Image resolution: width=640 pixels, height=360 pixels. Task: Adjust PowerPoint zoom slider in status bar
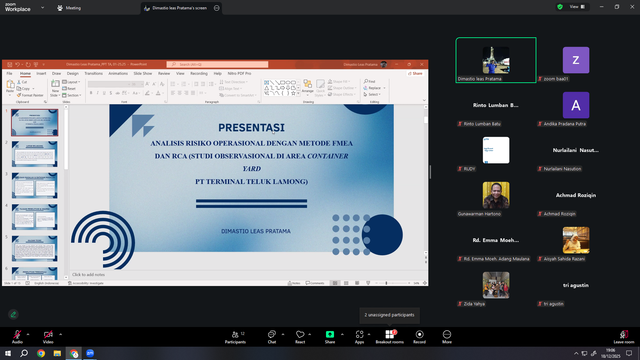point(393,283)
